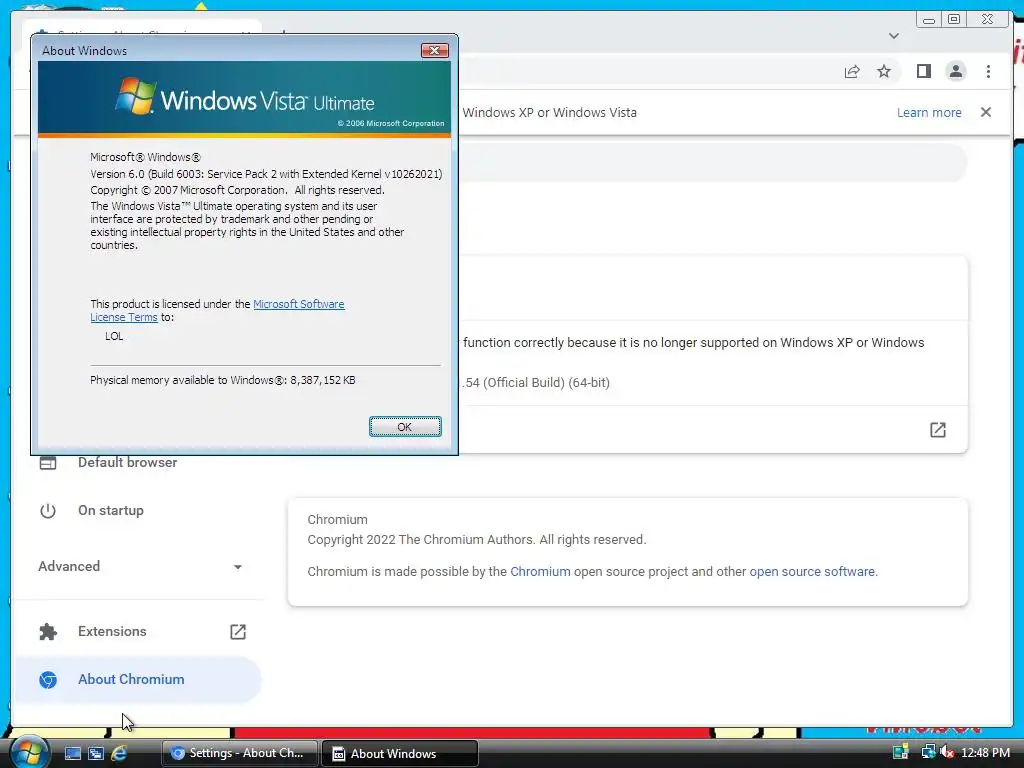
Task: Close the About Windows dialog
Action: point(434,50)
